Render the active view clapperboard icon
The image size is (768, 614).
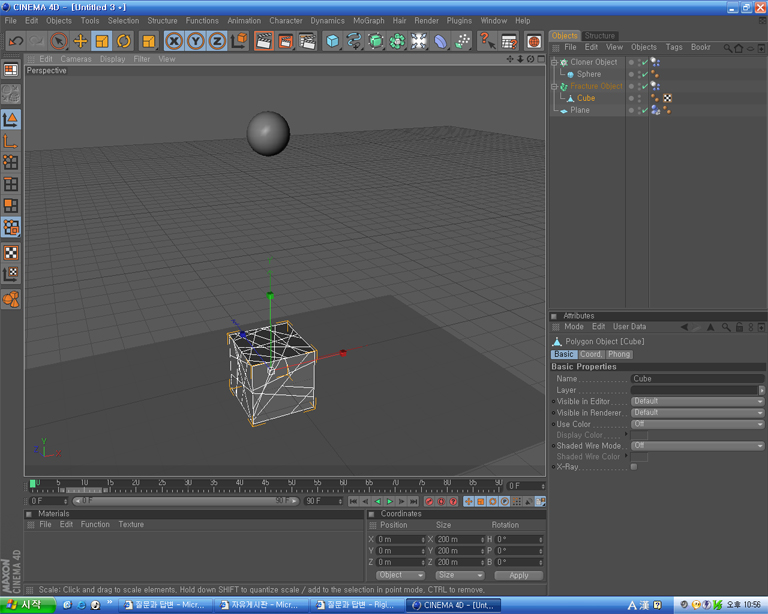tap(264, 41)
